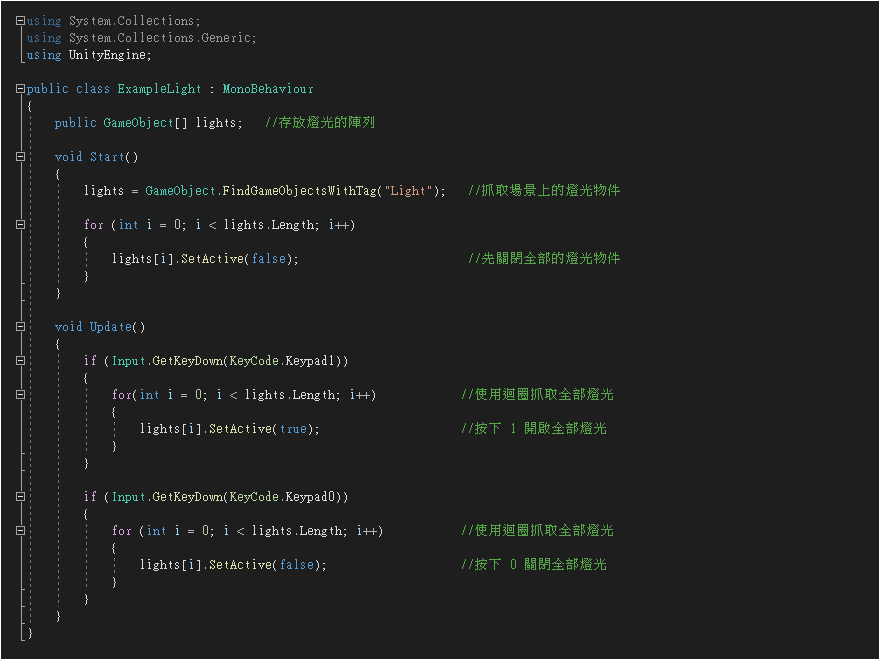Viewport: 880px width, 660px height.
Task: Collapse the Start() method body
Action: (x=20, y=157)
